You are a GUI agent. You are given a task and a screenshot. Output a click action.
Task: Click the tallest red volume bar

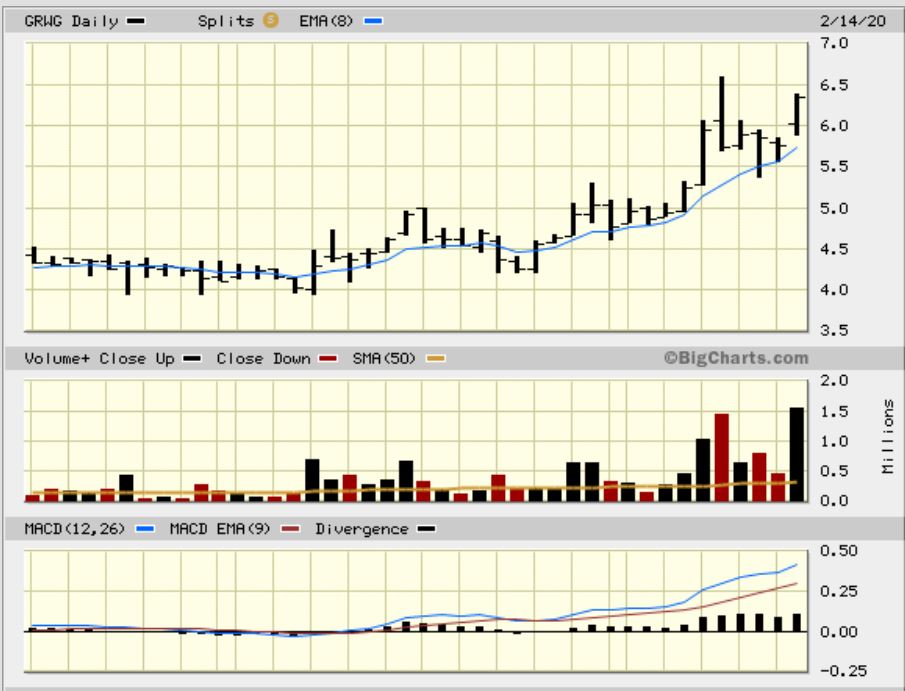pos(721,457)
